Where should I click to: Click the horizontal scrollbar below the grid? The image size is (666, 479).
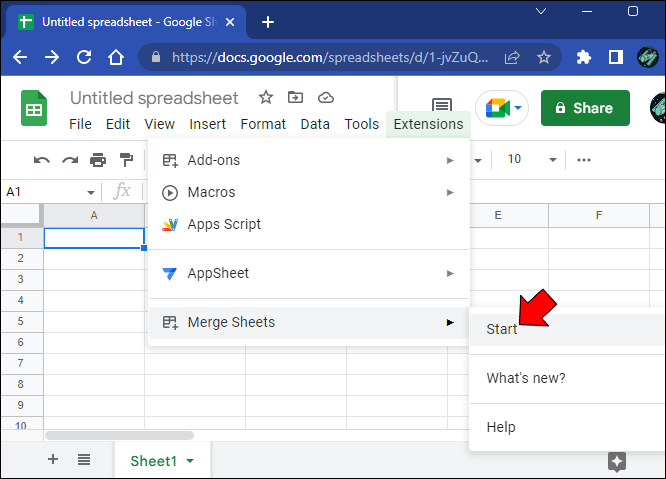point(119,435)
